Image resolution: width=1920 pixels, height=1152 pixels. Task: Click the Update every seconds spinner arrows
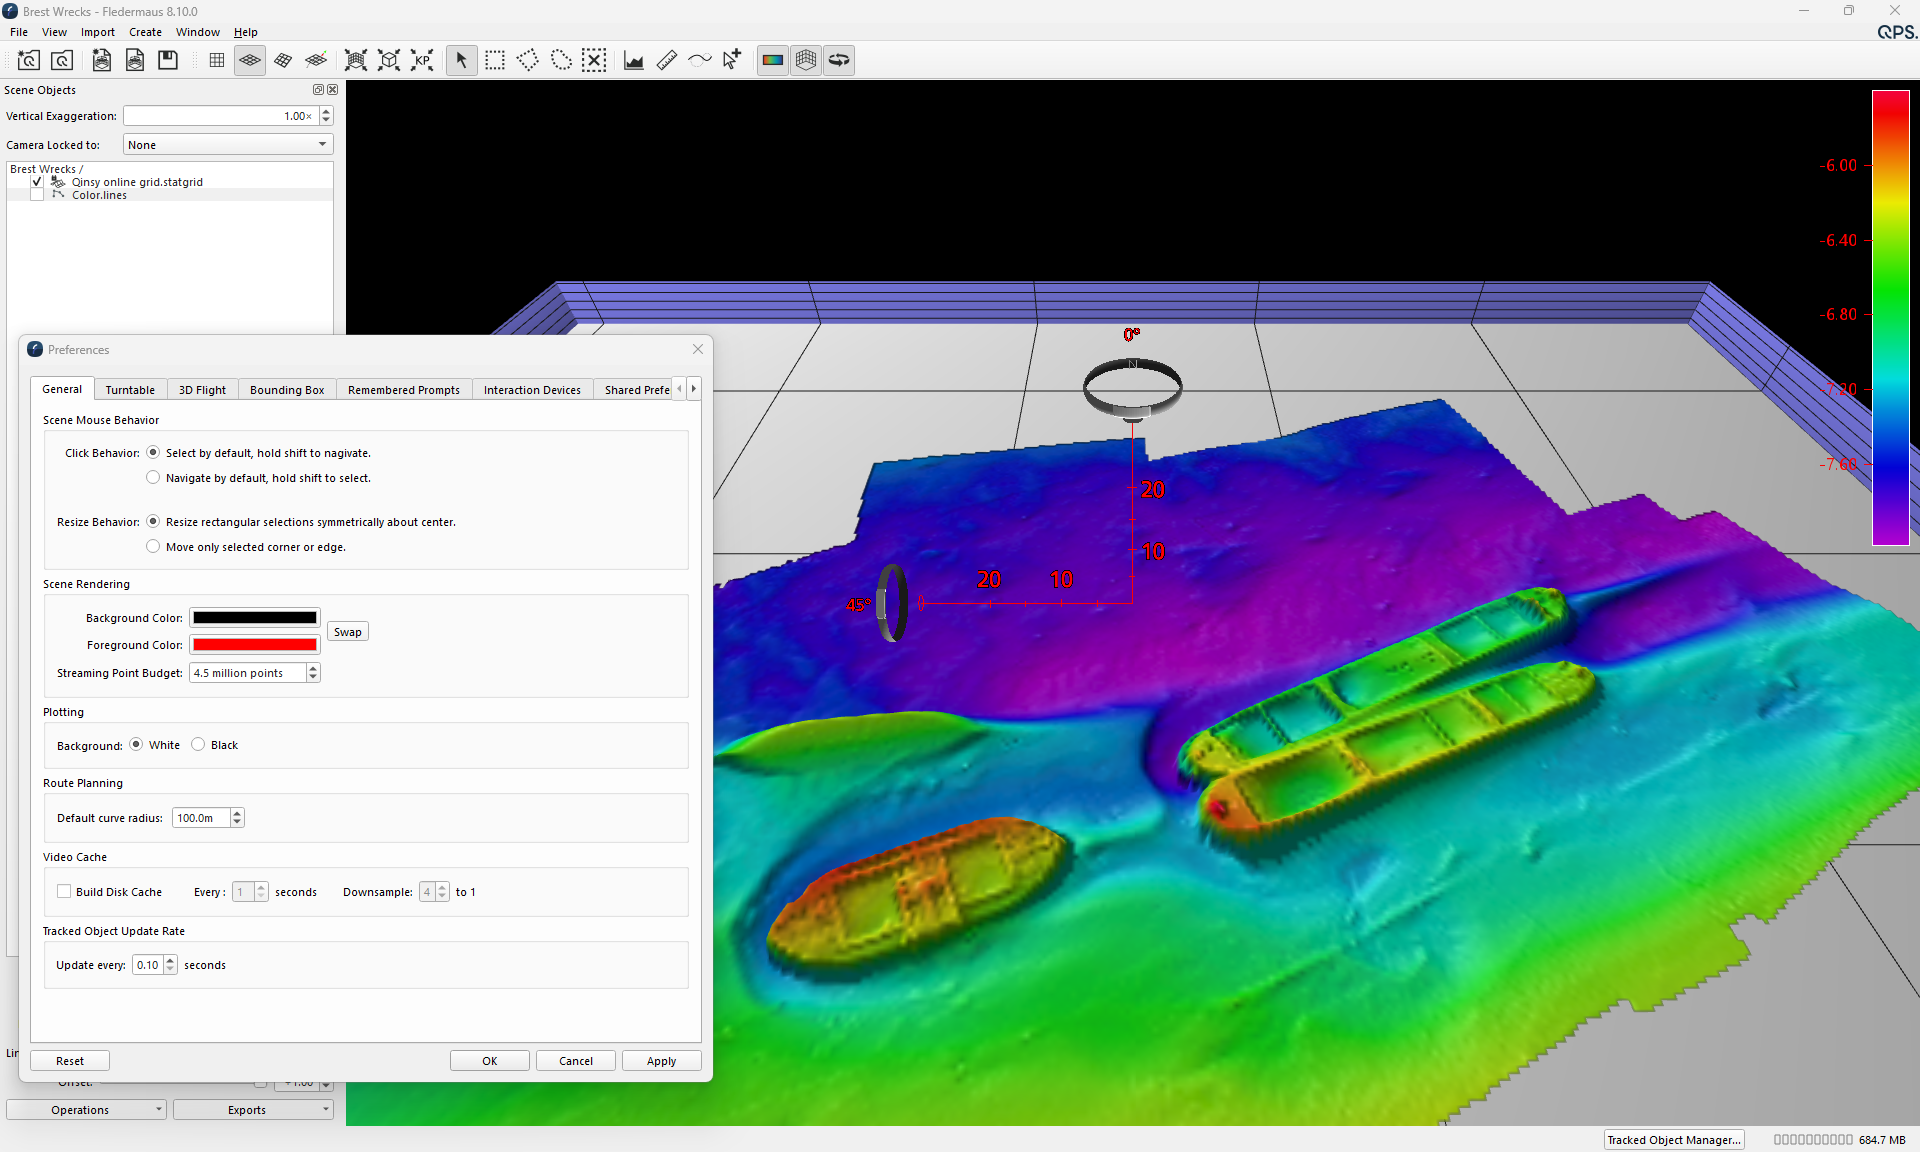171,965
